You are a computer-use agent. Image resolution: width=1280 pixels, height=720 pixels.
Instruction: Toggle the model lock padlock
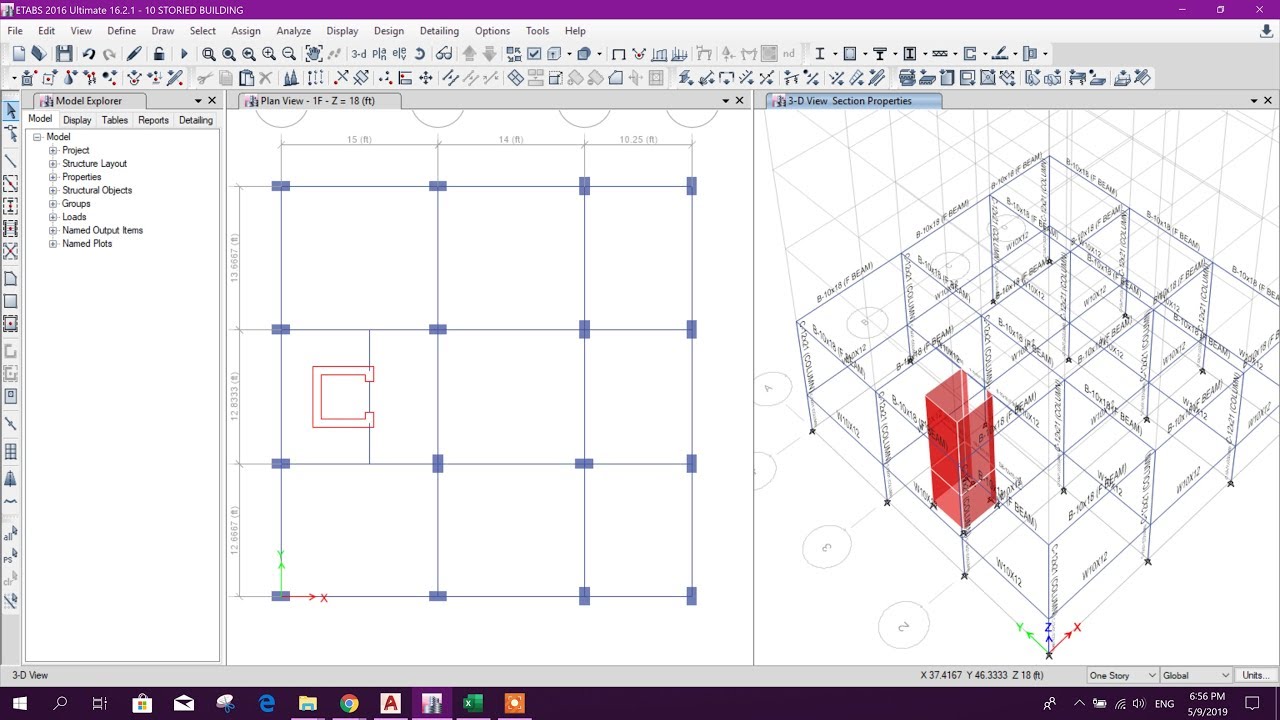pyautogui.click(x=159, y=52)
